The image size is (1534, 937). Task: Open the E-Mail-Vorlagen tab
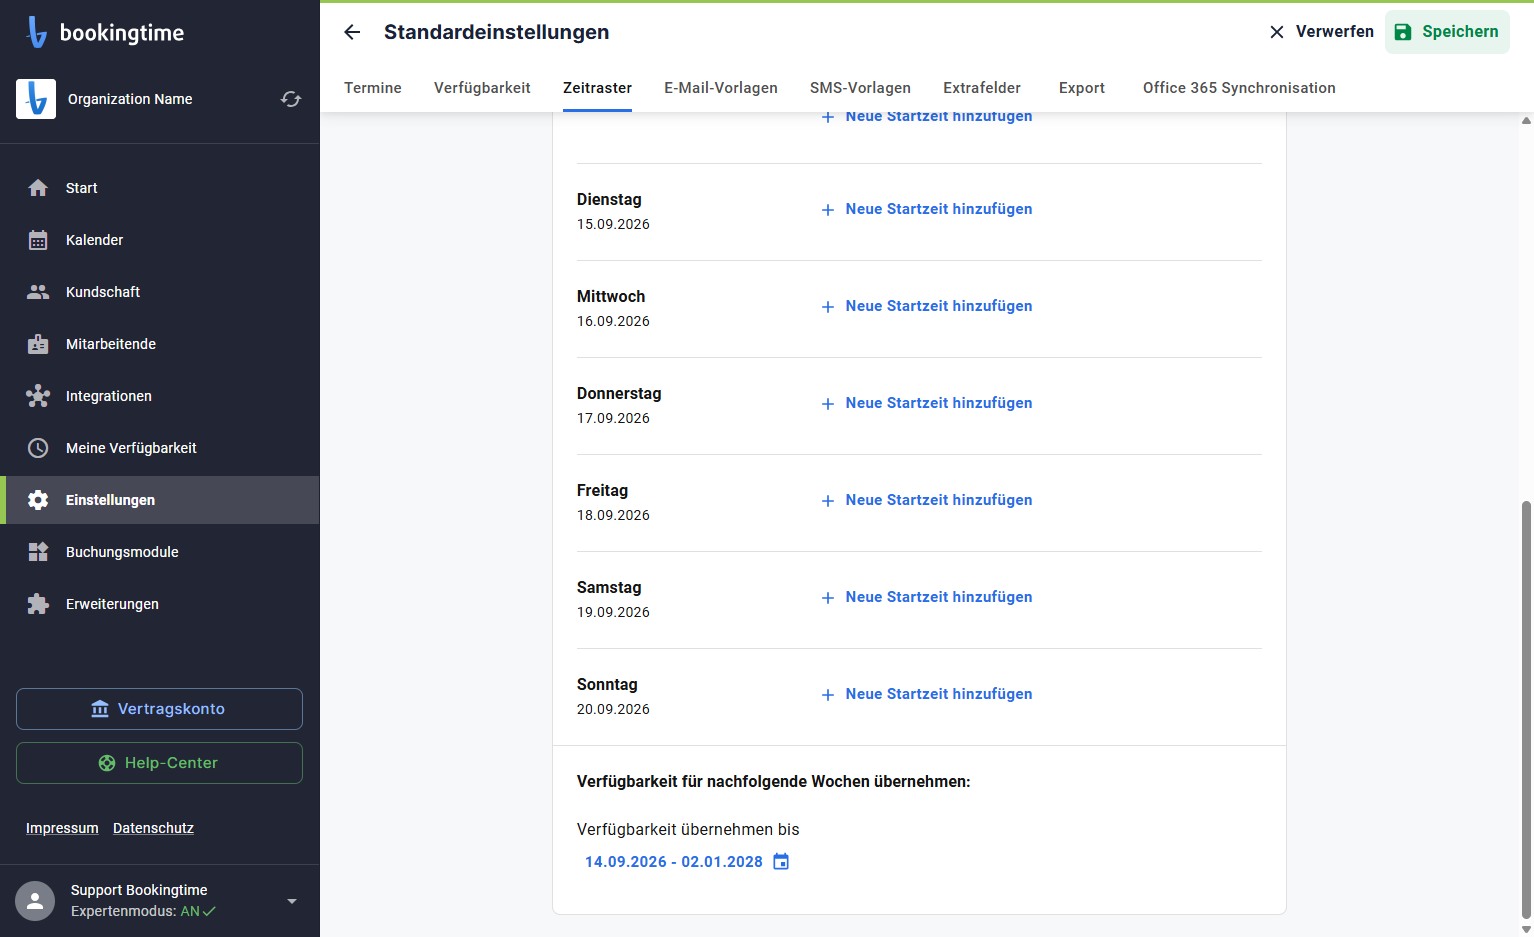(721, 88)
